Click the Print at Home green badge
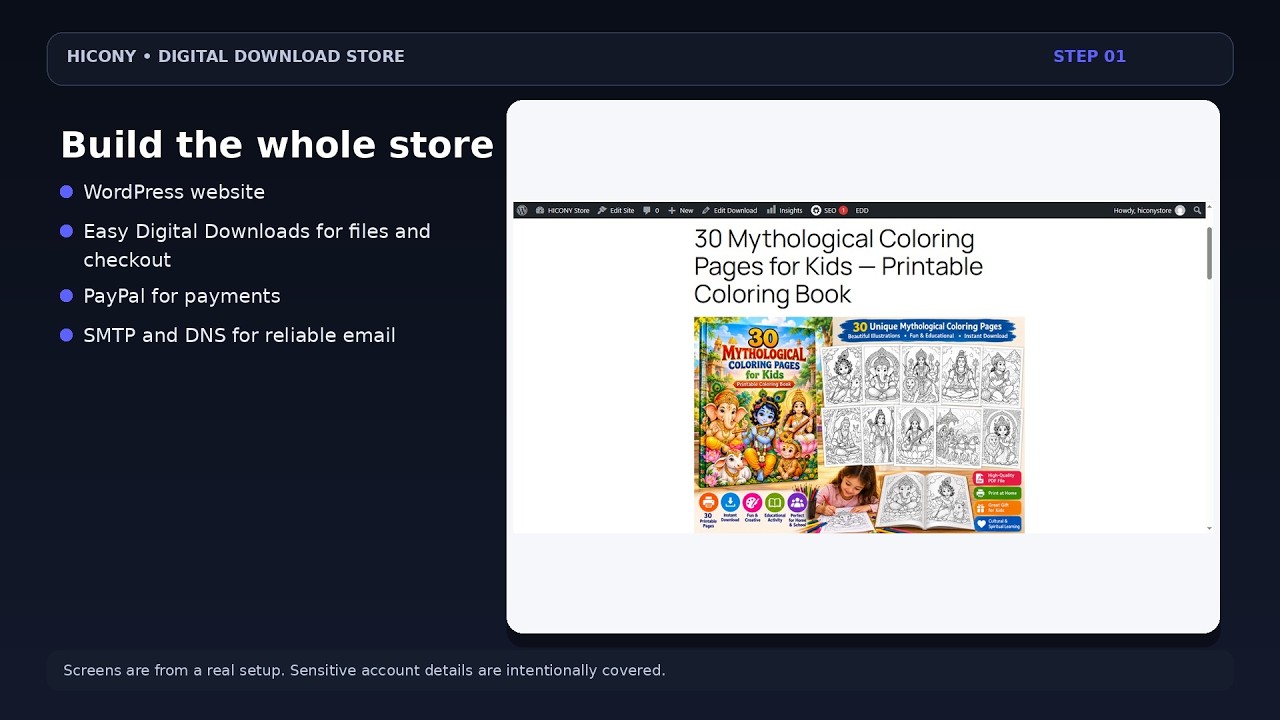 tap(997, 493)
